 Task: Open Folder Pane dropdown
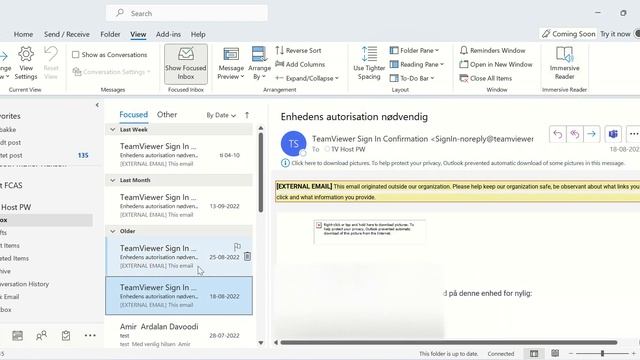point(414,50)
